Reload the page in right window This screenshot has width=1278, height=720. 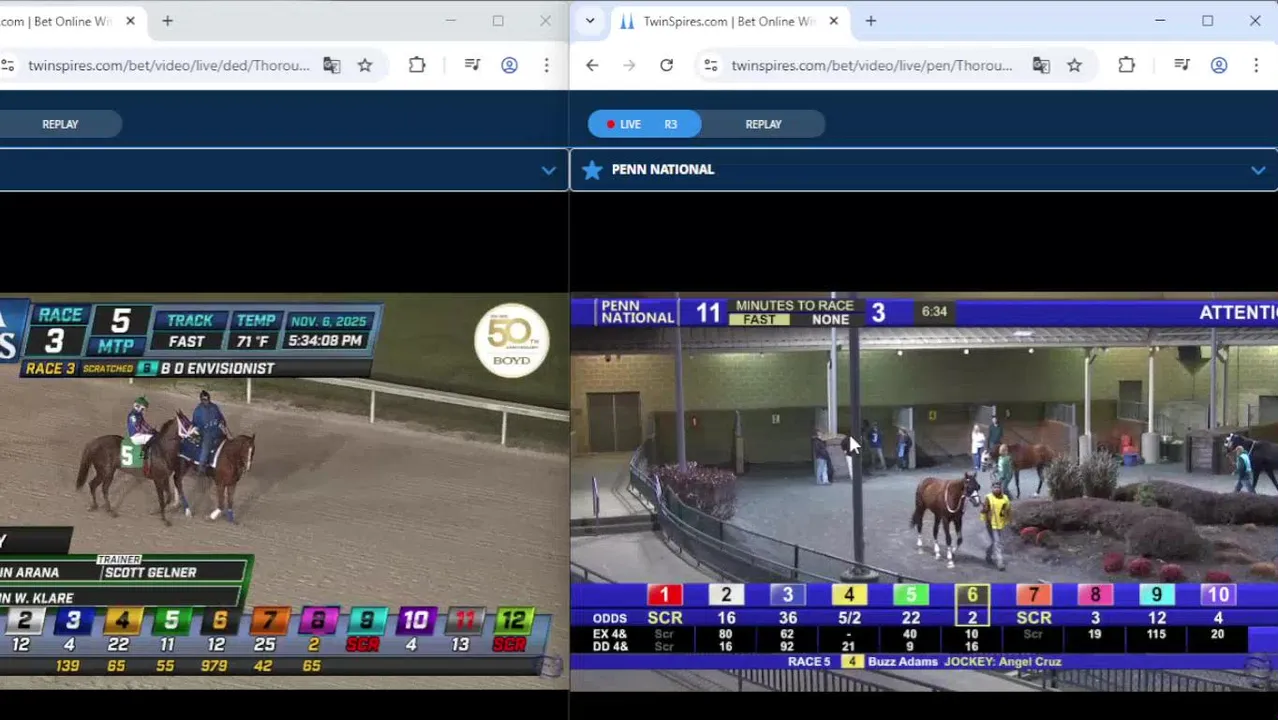click(666, 66)
